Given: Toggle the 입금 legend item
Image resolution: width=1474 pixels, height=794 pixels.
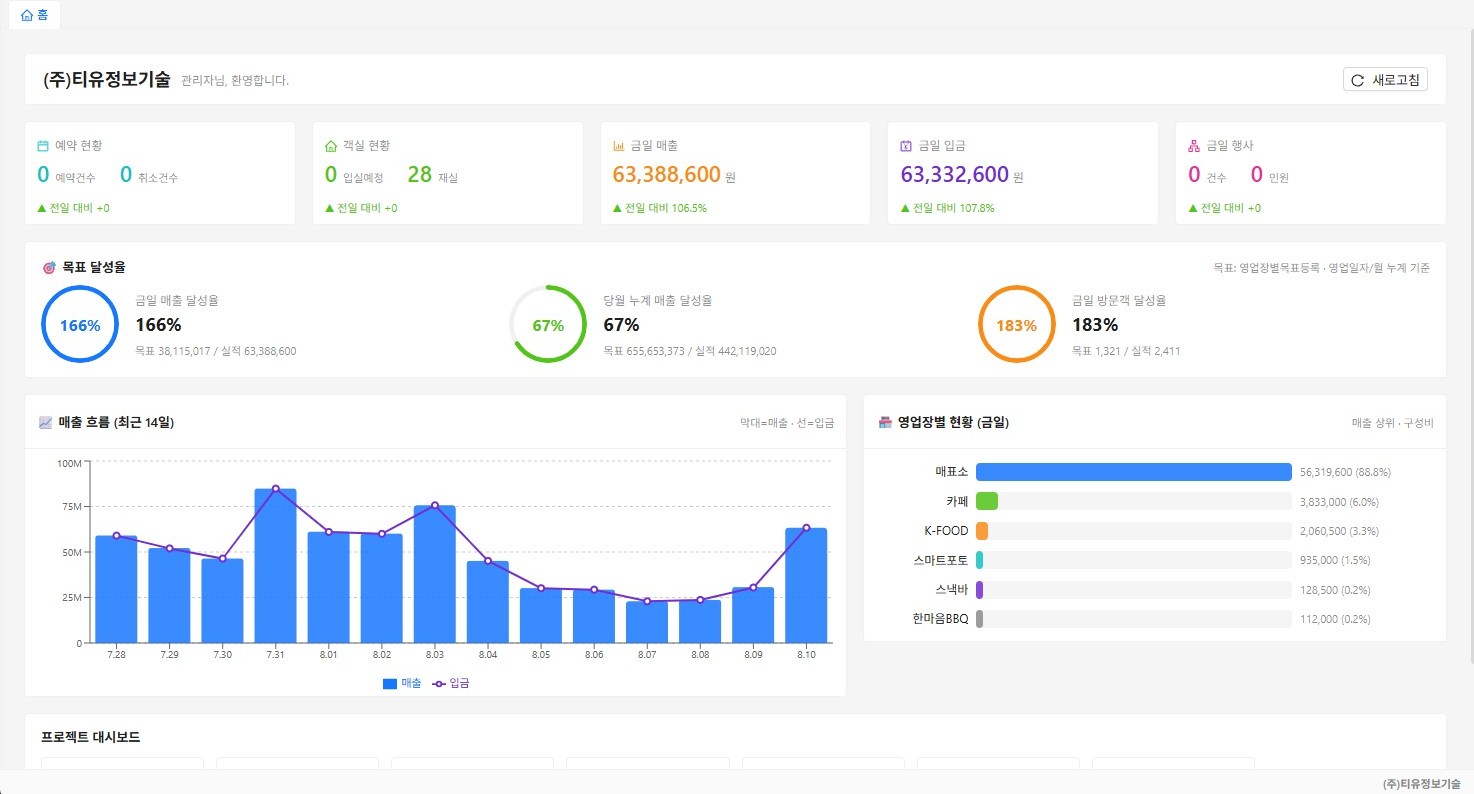Looking at the screenshot, I should click(x=451, y=683).
